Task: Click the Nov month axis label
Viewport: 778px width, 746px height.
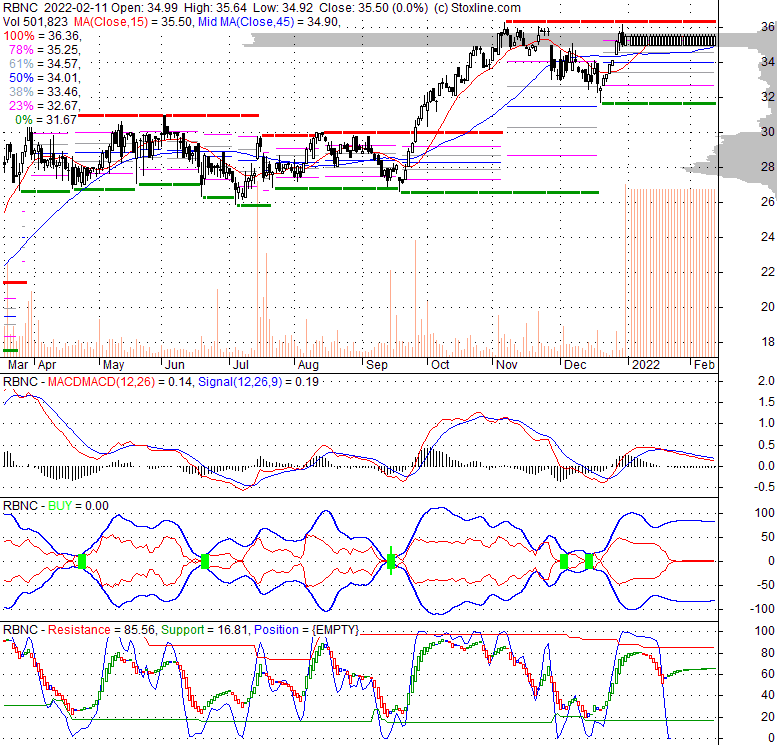Action: pyautogui.click(x=507, y=365)
